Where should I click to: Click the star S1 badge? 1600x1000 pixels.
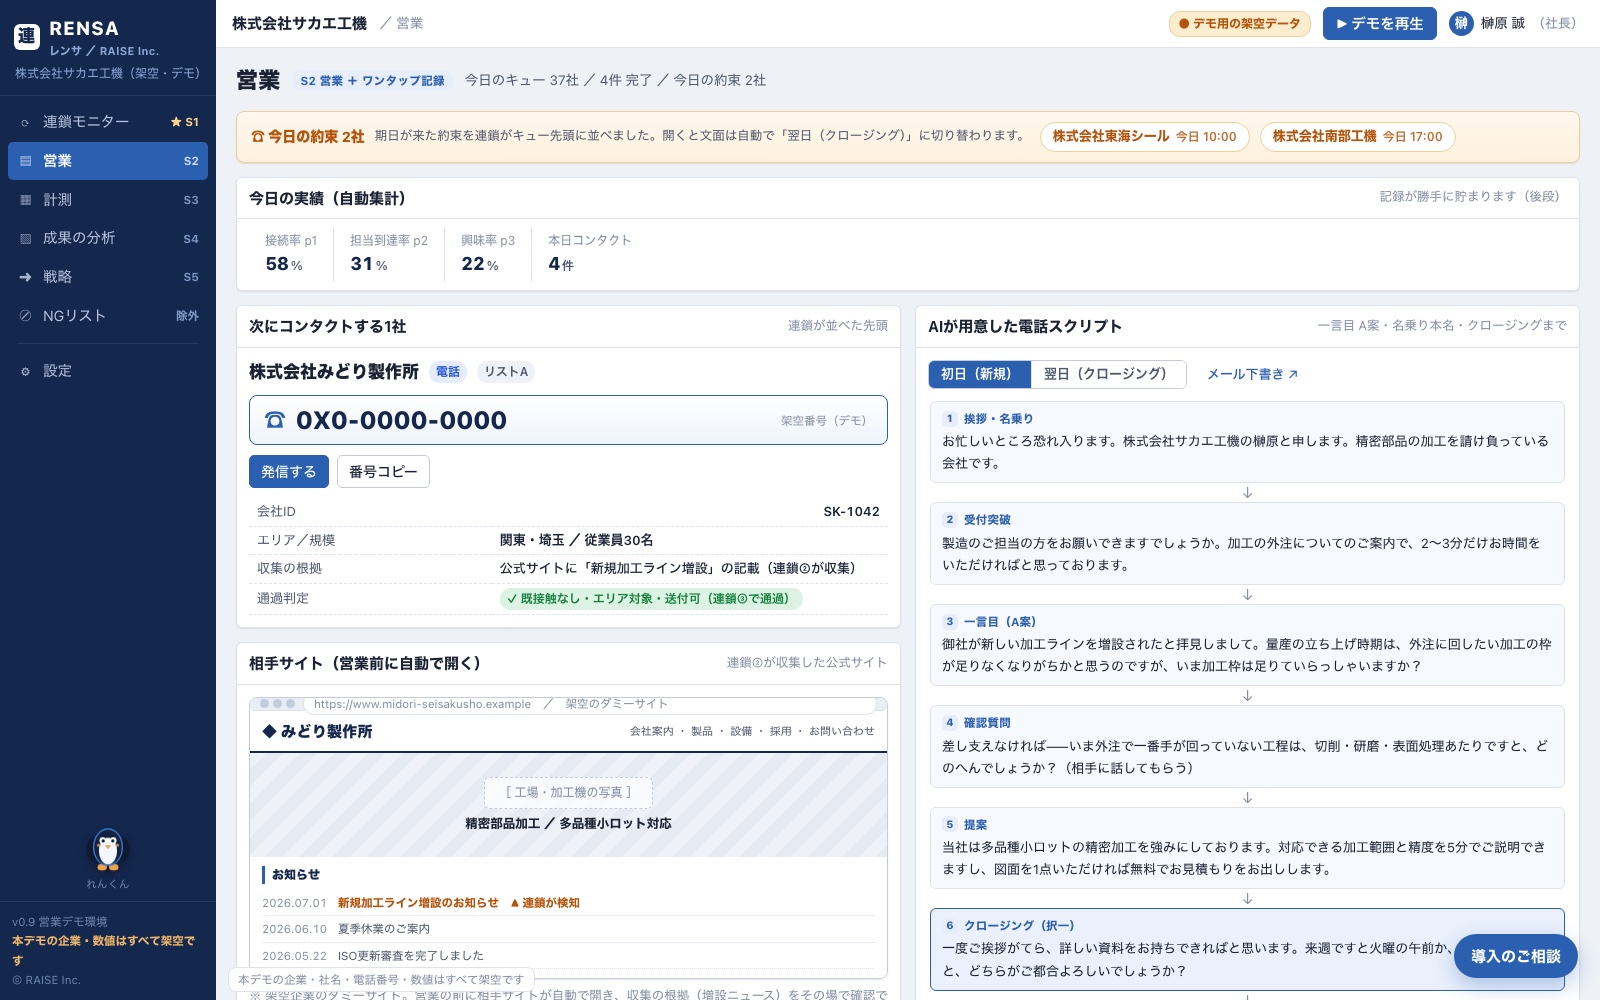point(185,122)
